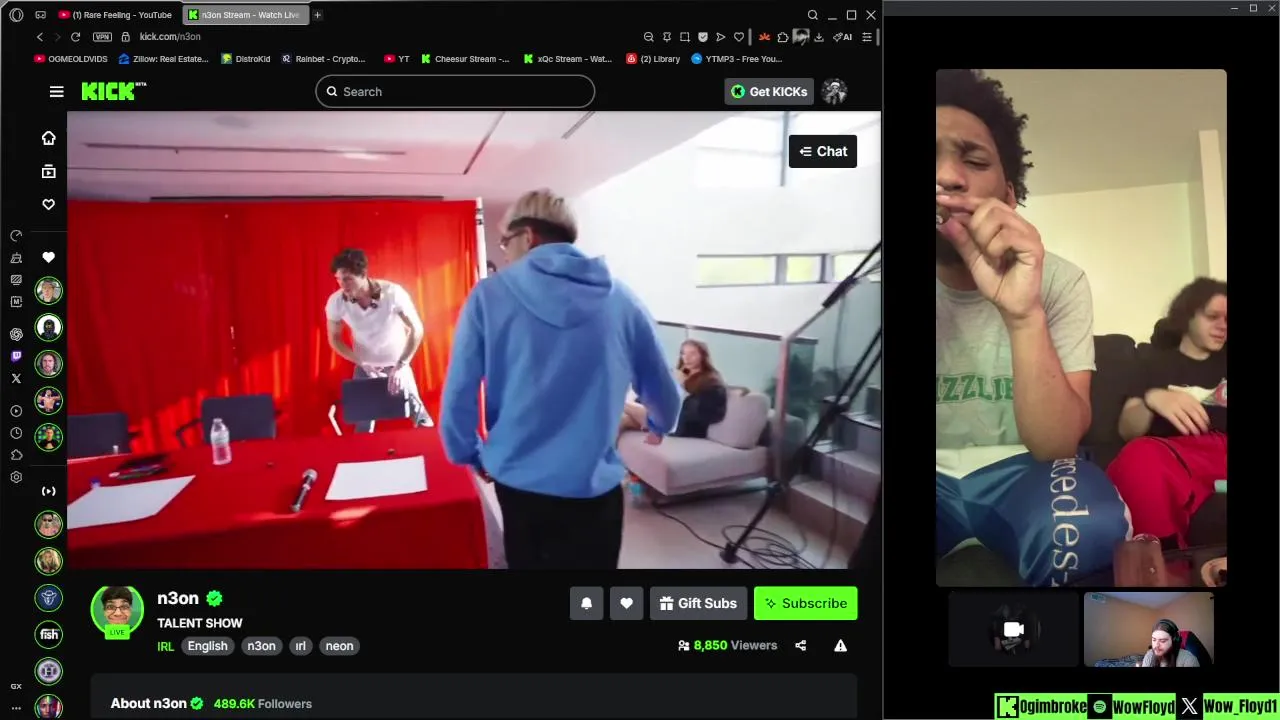Follow n3on with heart button

pos(627,604)
